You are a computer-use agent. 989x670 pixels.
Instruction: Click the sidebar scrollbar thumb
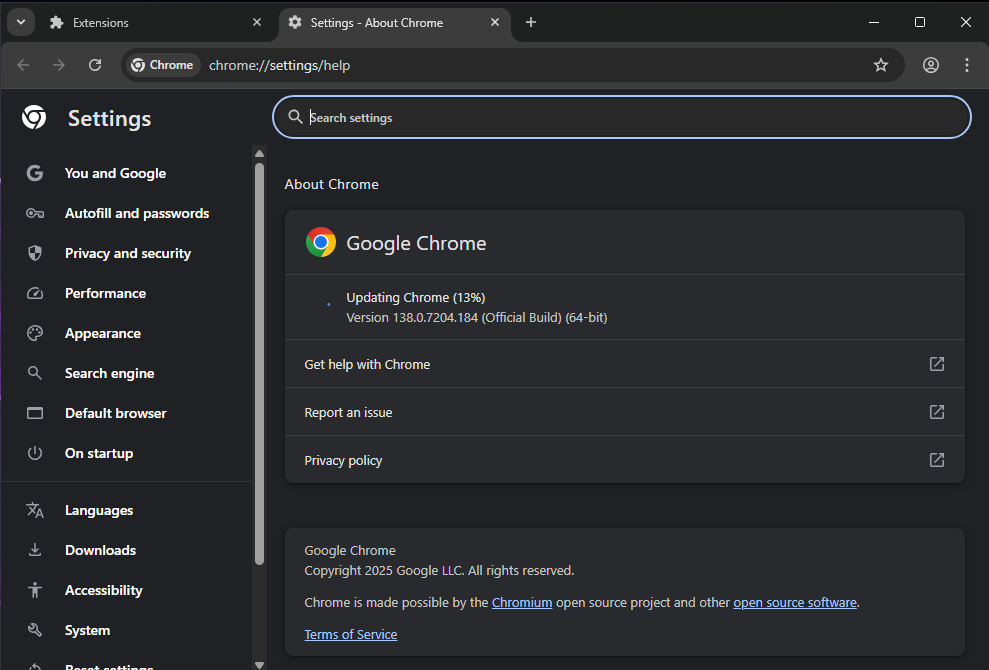tap(259, 364)
